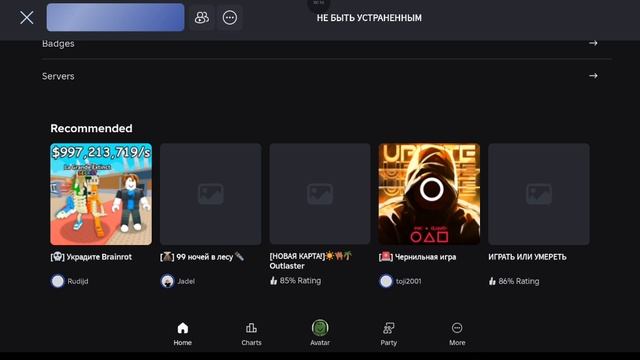Image resolution: width=640 pixels, height=360 pixels.
Task: Click the blue Play button
Action: tap(116, 18)
